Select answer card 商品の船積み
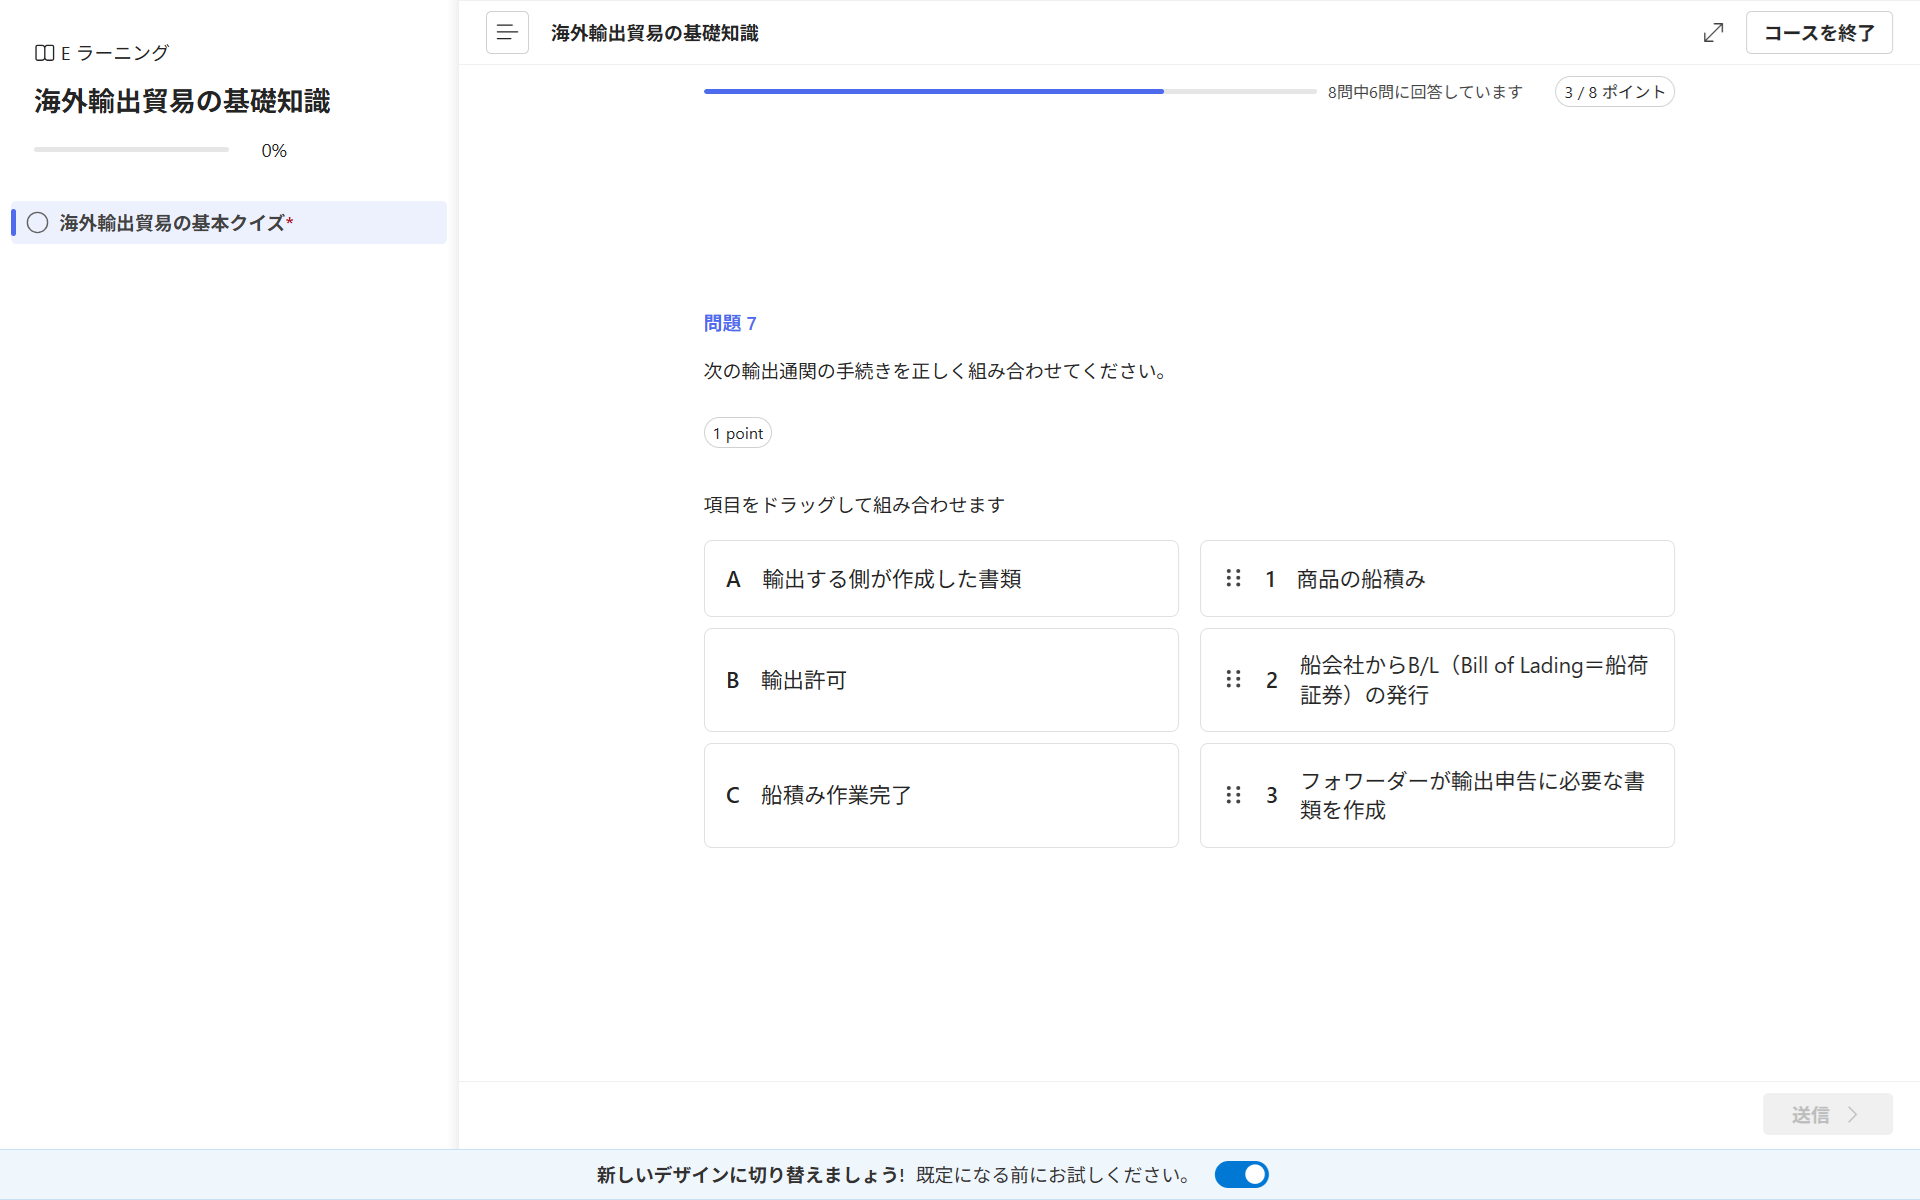 tap(1437, 579)
